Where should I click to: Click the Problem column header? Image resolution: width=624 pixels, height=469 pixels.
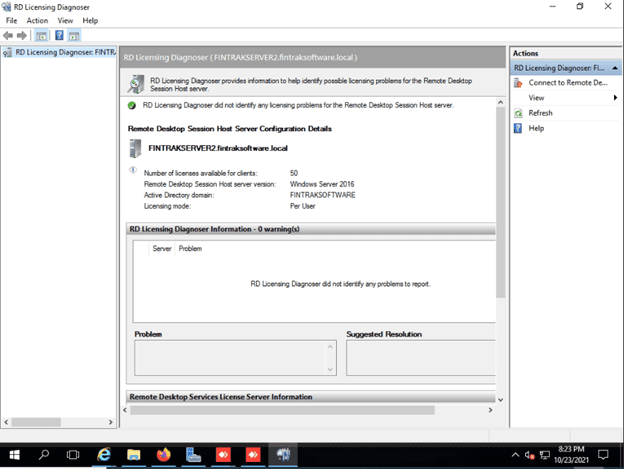click(190, 249)
